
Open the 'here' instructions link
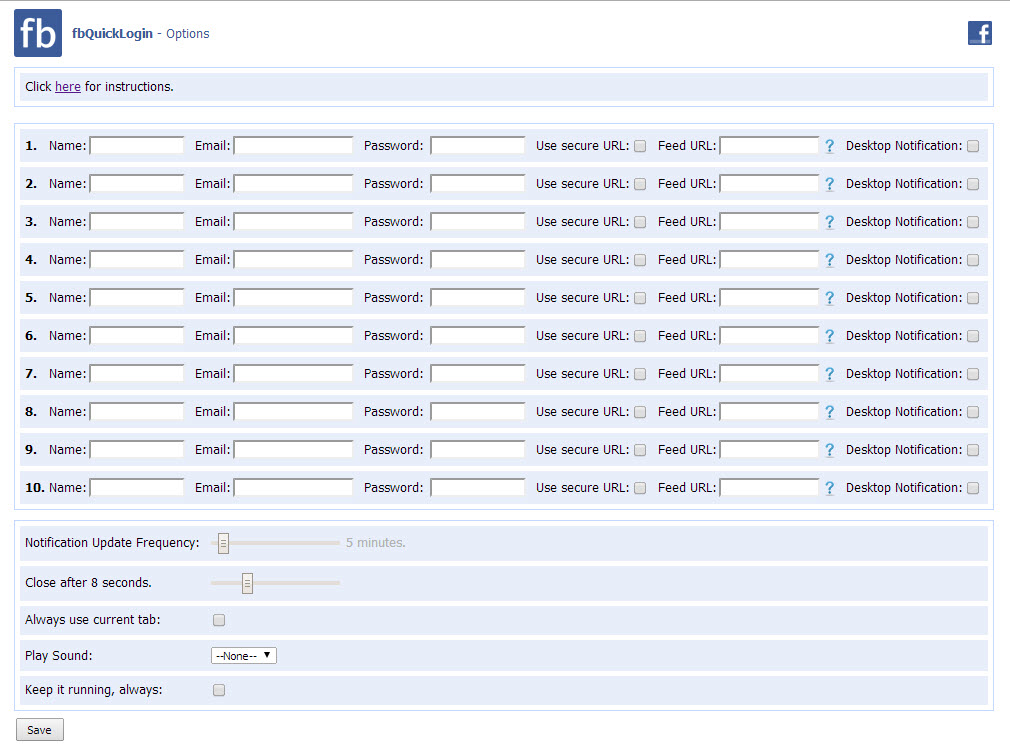(x=67, y=87)
